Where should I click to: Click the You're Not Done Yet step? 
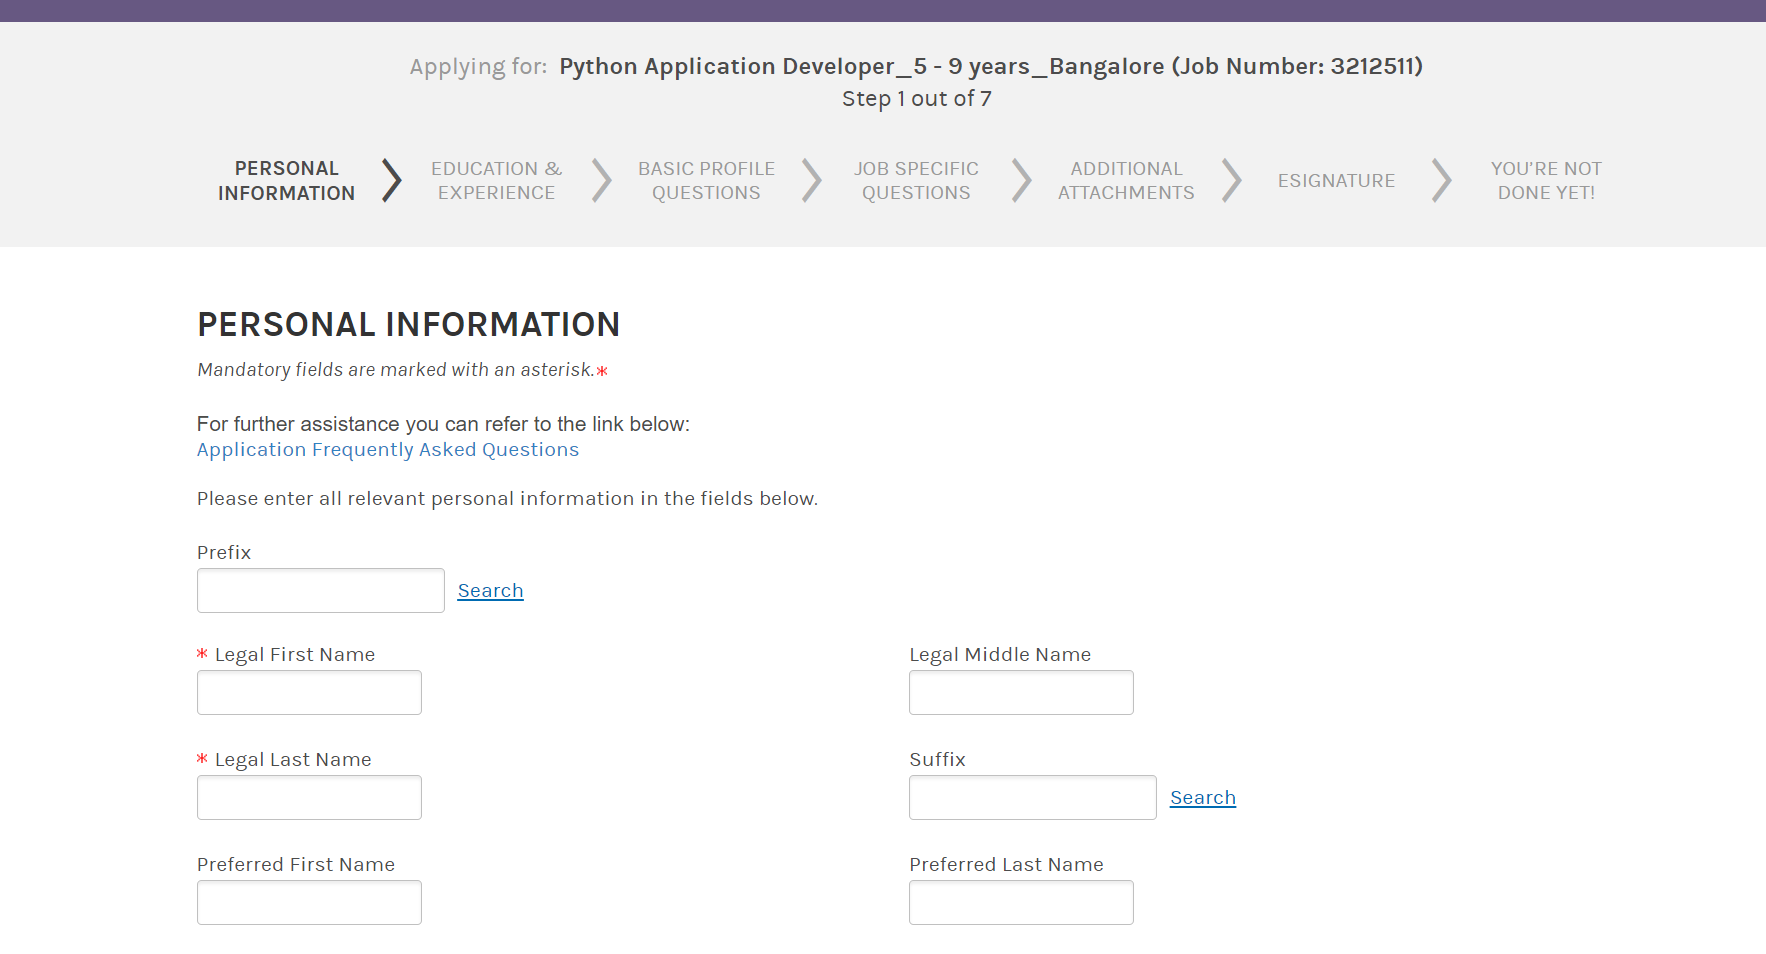click(1546, 181)
